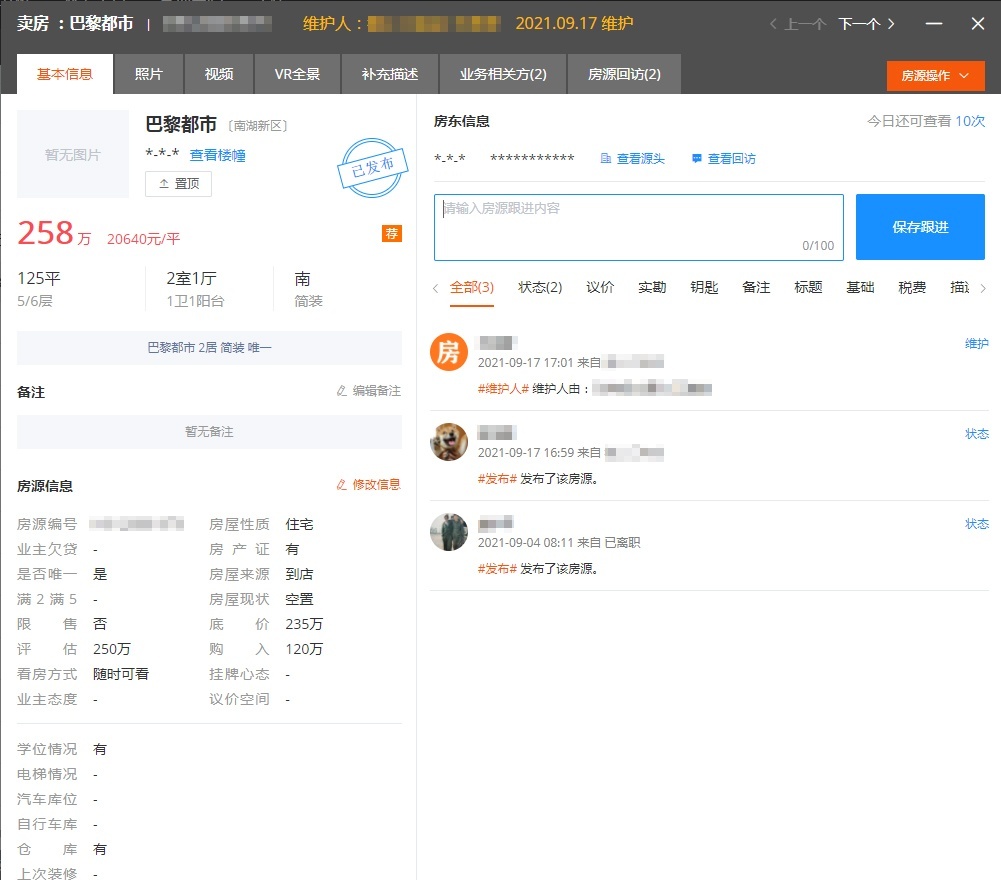
Task: Click the orange 荐 recommend badge icon
Action: pos(391,234)
